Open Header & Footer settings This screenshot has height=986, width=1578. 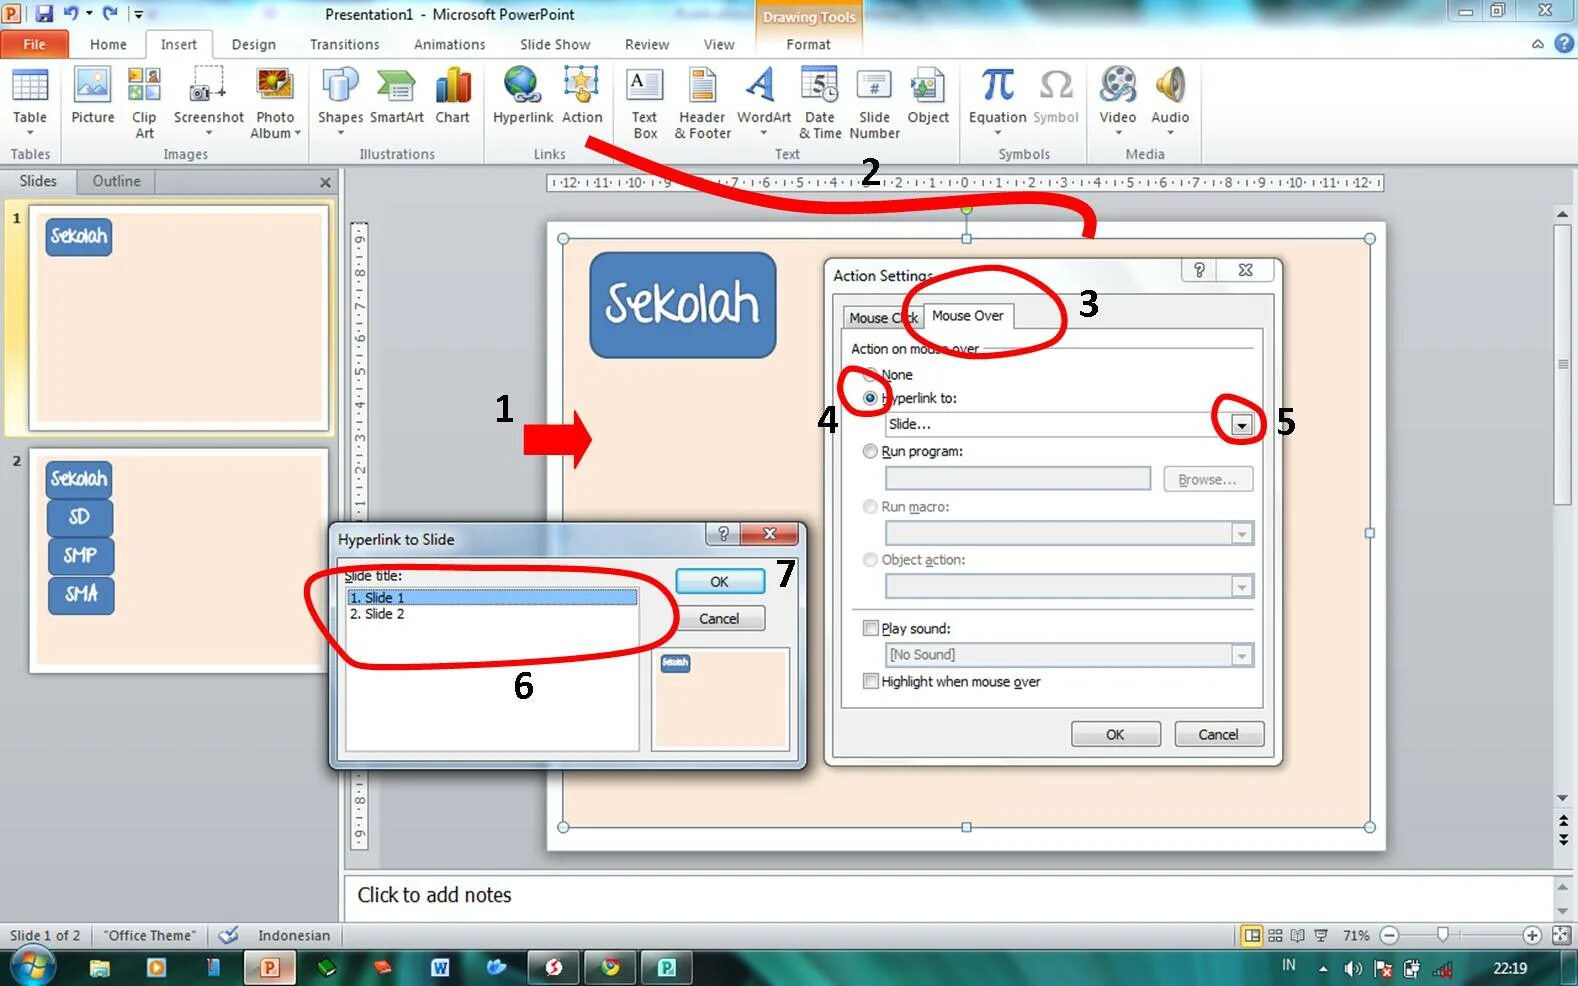pos(703,102)
